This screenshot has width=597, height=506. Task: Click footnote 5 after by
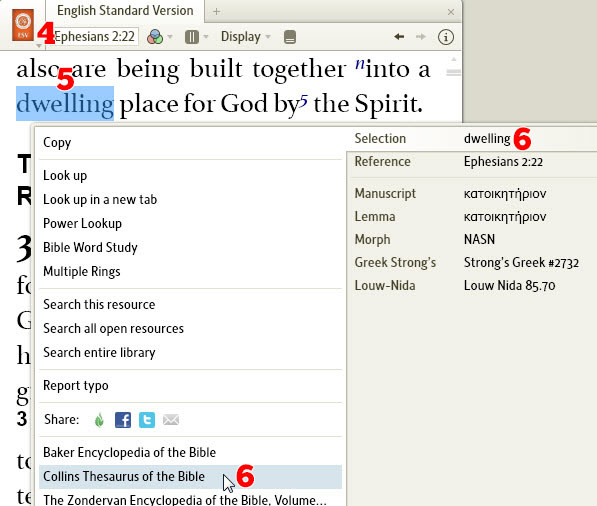pos(303,101)
